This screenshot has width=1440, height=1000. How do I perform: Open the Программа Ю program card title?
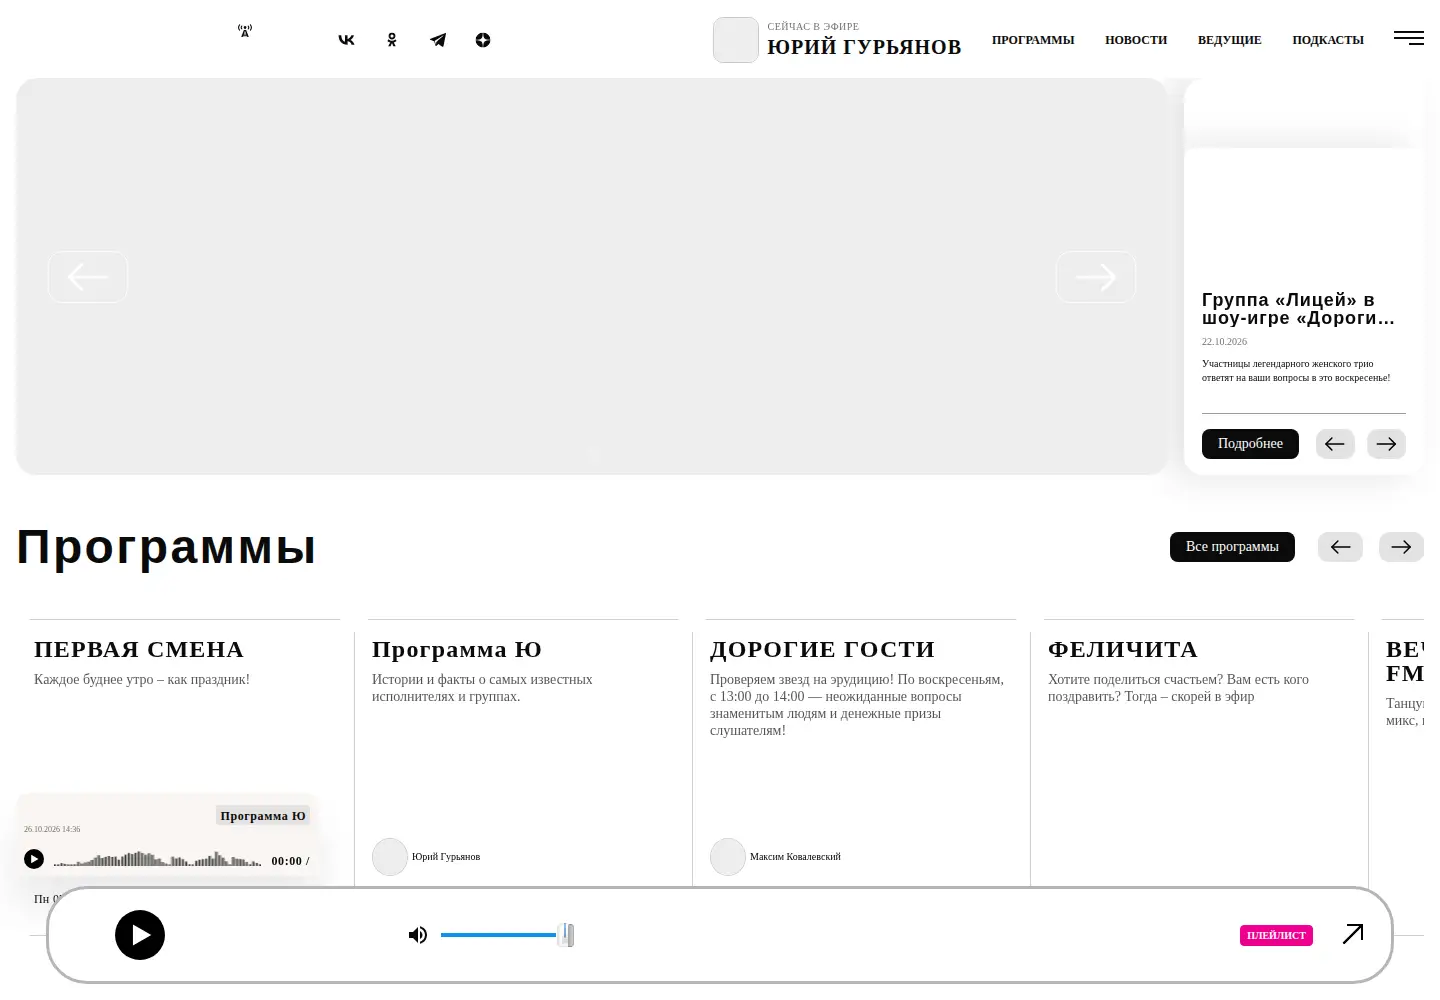point(457,649)
